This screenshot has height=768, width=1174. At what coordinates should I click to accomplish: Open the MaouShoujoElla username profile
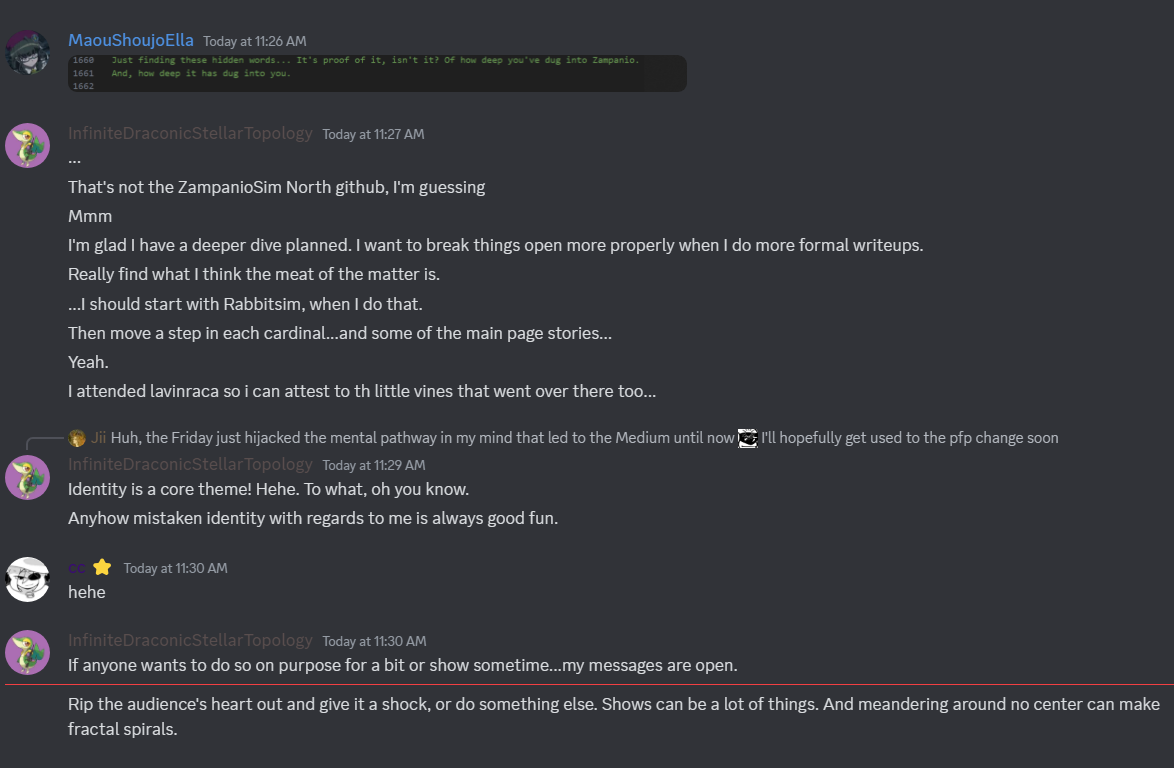tap(131, 41)
